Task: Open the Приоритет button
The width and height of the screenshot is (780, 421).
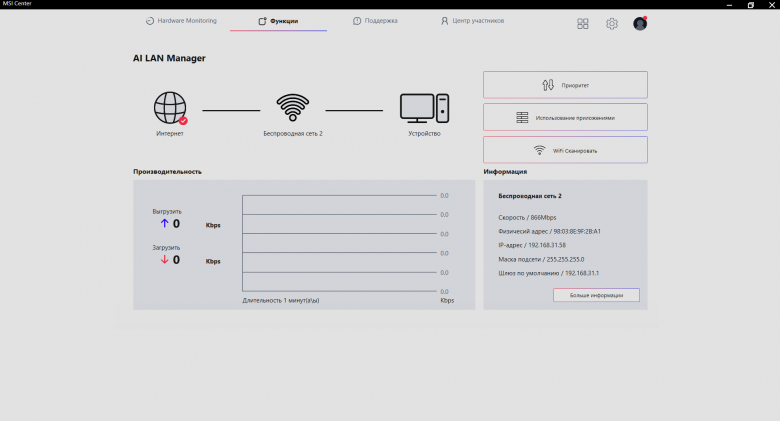Action: coord(565,85)
